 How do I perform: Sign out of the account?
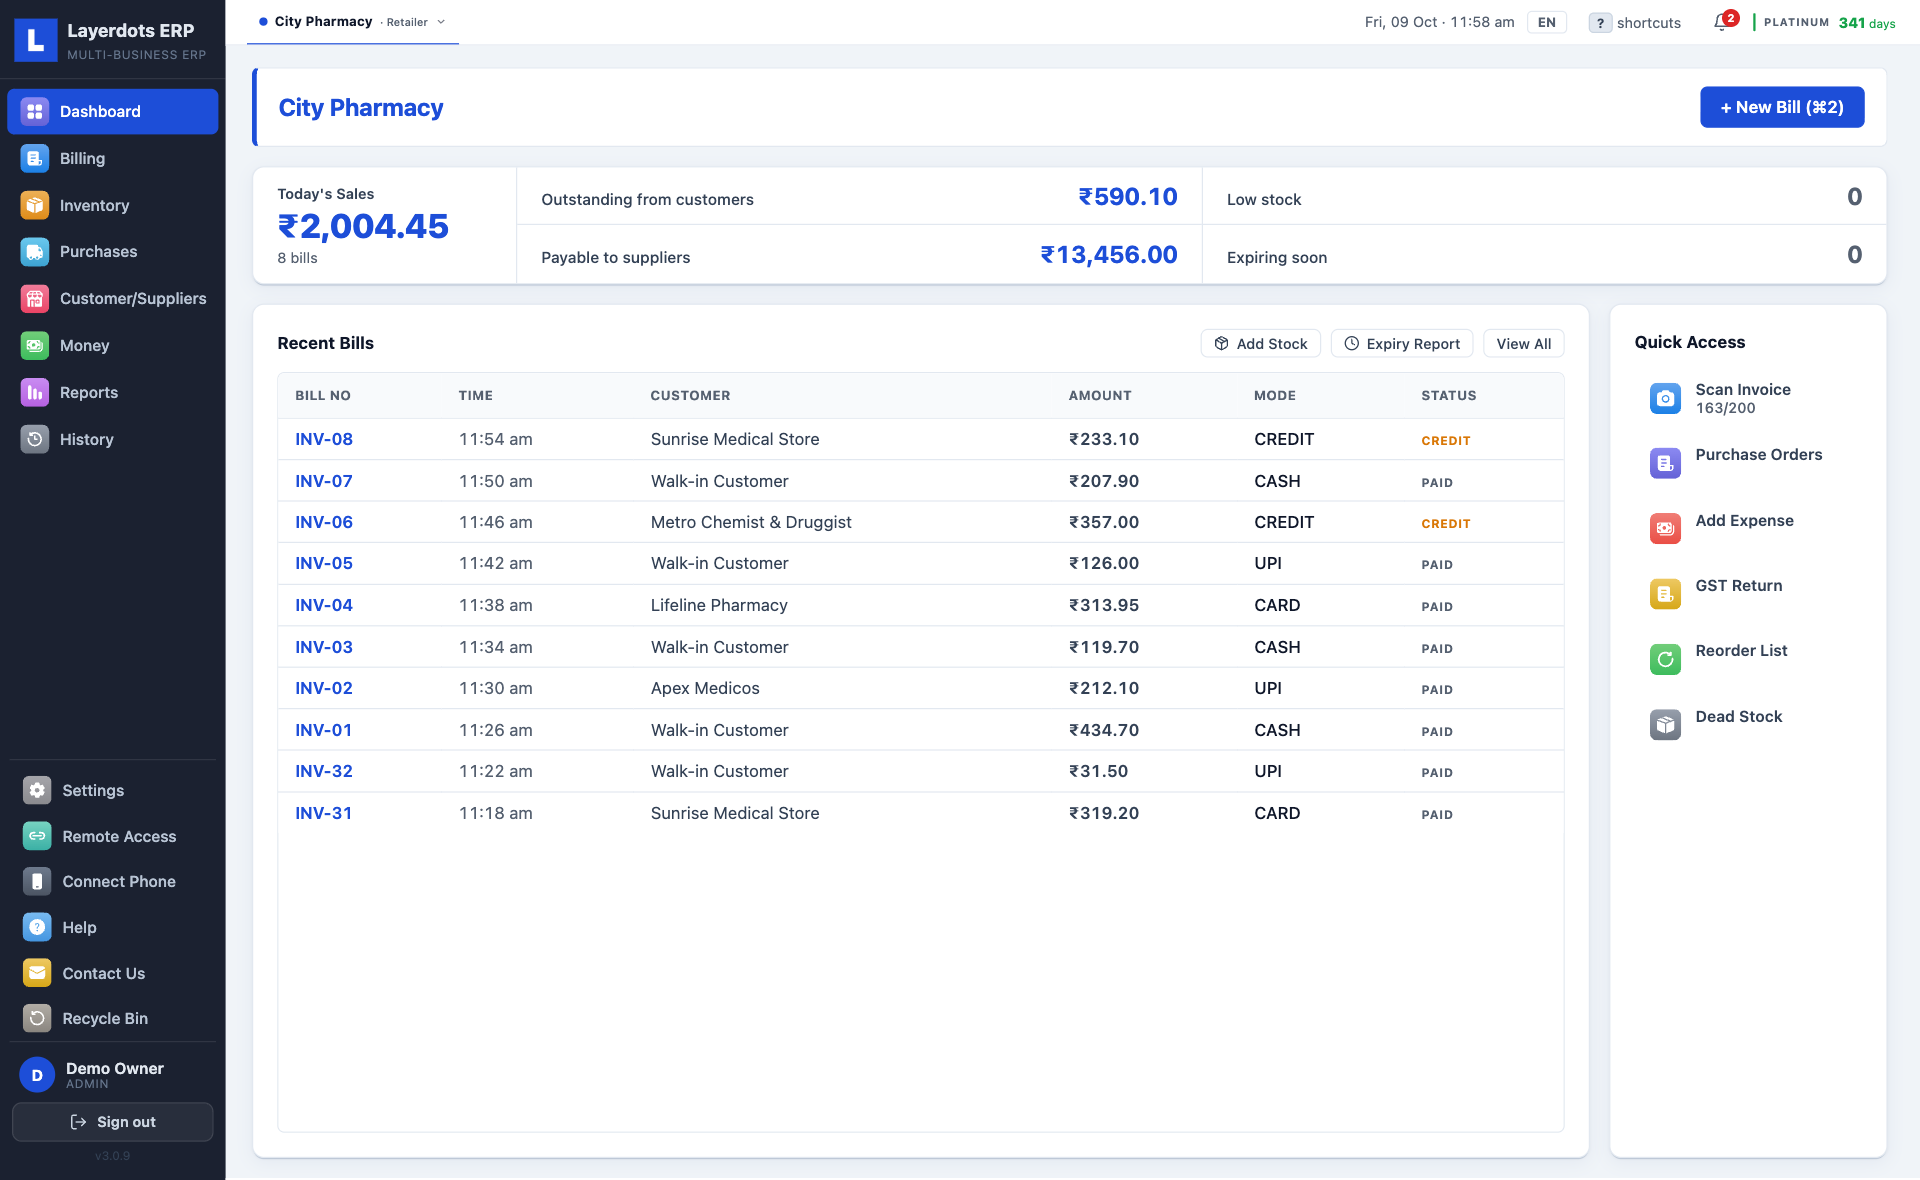coord(112,1122)
